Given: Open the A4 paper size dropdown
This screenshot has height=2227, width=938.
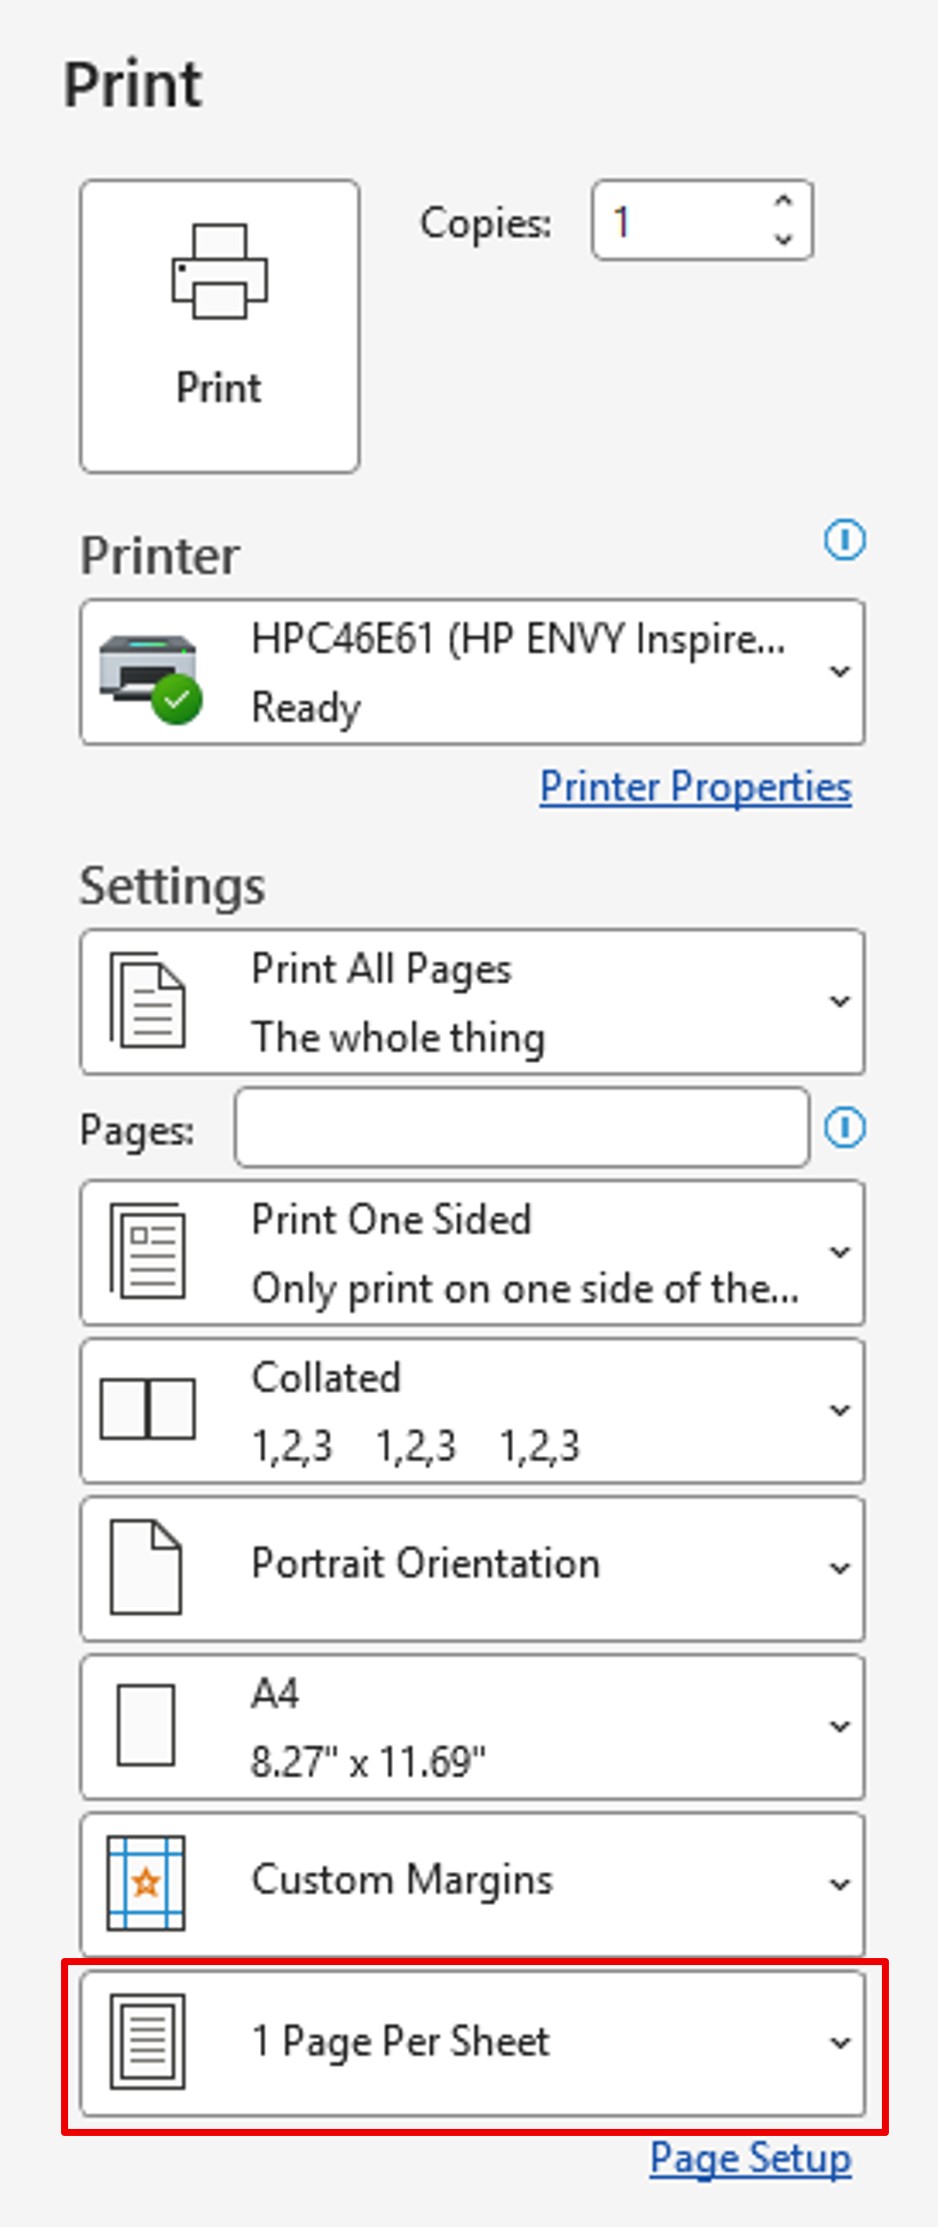Looking at the screenshot, I should click(473, 1727).
